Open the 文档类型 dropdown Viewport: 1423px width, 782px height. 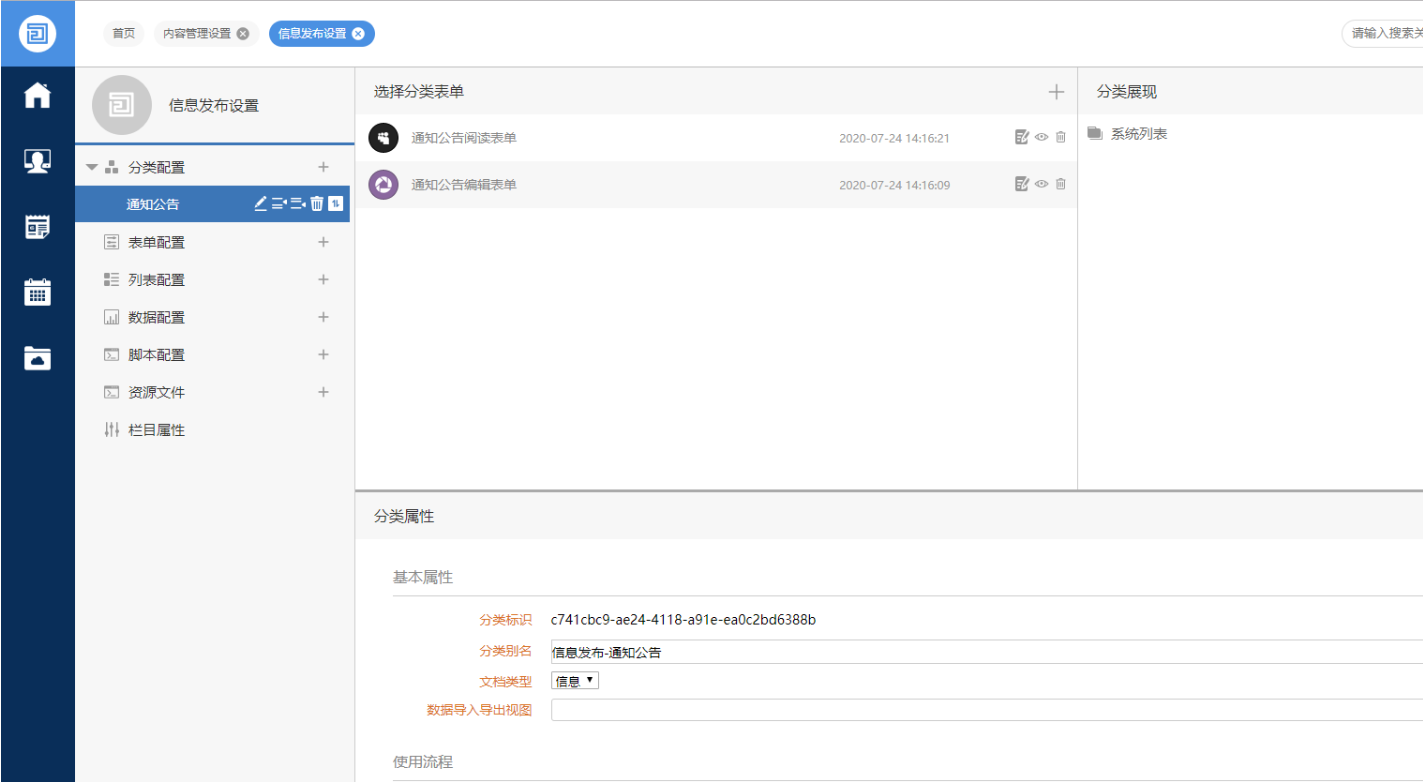[575, 681]
